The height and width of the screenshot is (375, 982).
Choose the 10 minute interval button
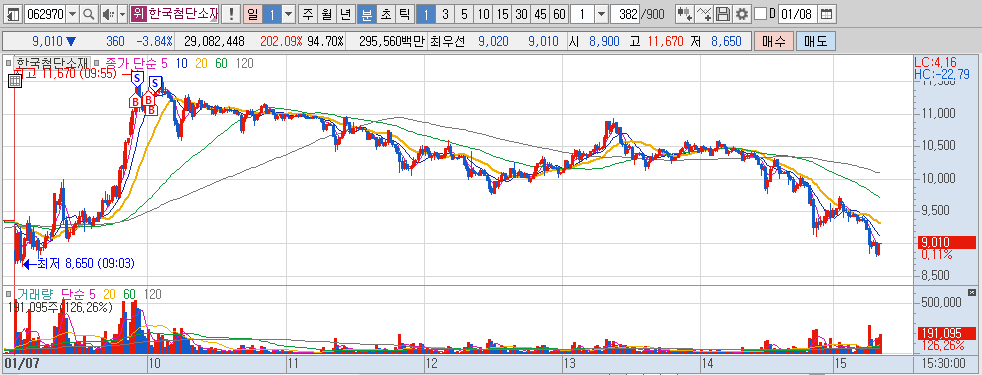click(x=483, y=13)
